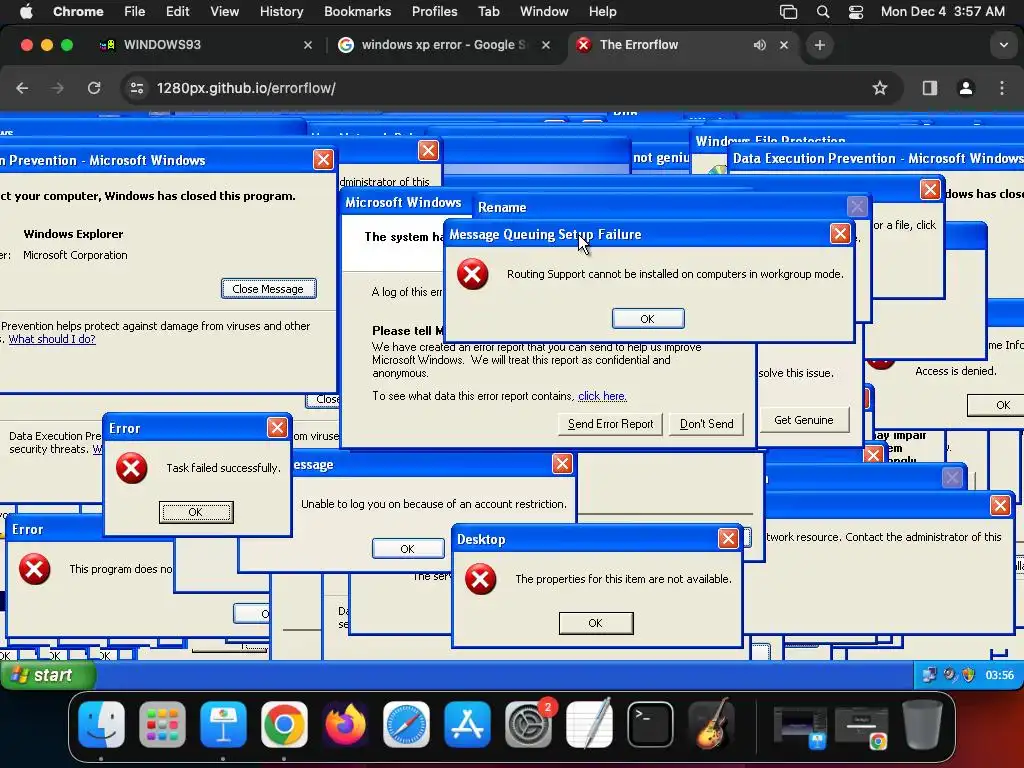1024x768 pixels.
Task: Open Control Center in the menu bar
Action: pyautogui.click(x=856, y=12)
